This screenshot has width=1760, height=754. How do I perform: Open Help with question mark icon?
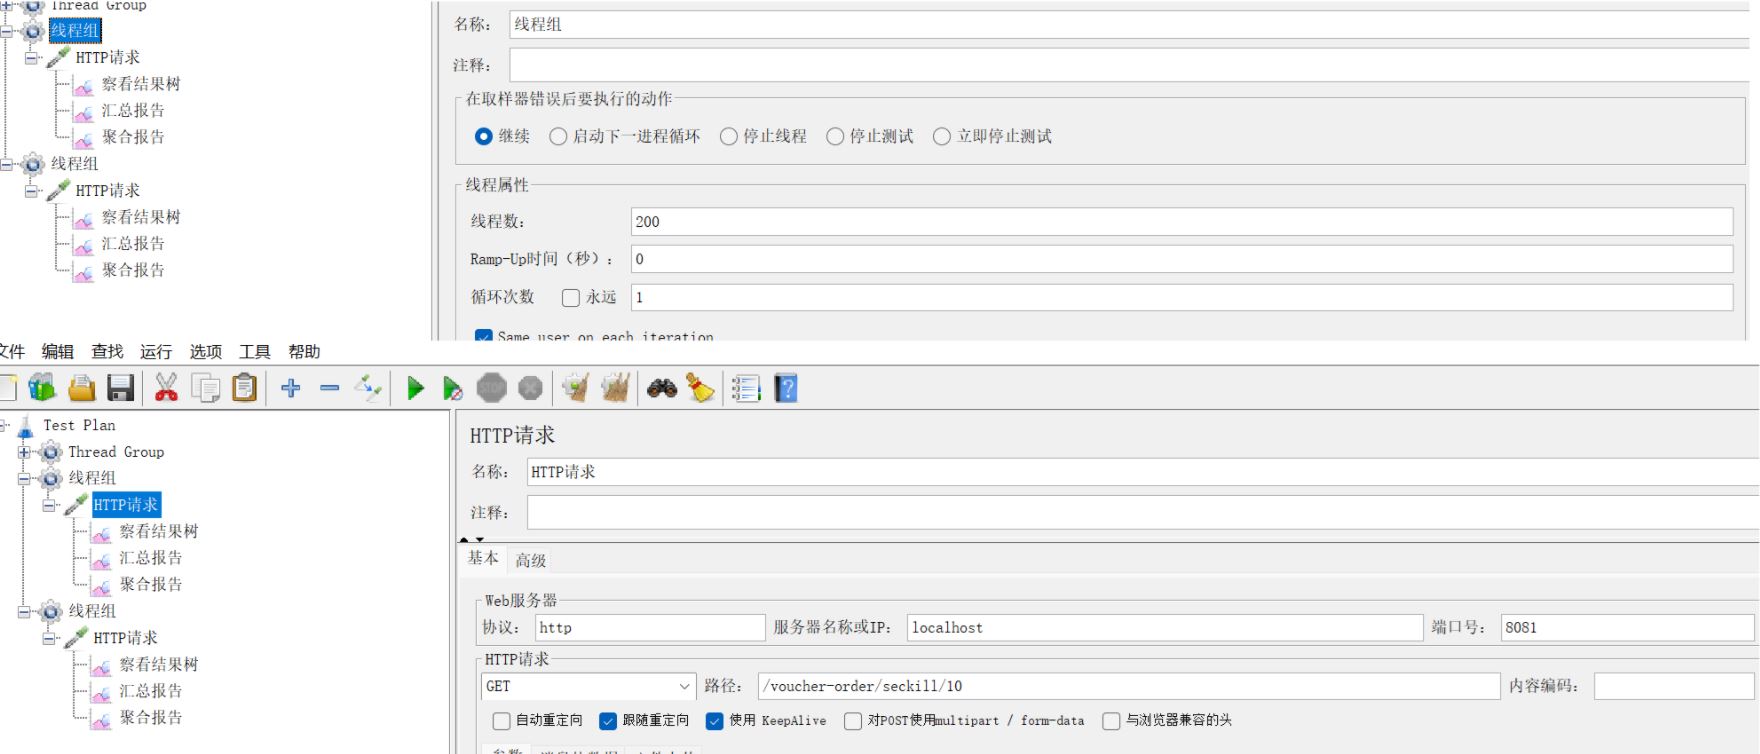point(786,388)
